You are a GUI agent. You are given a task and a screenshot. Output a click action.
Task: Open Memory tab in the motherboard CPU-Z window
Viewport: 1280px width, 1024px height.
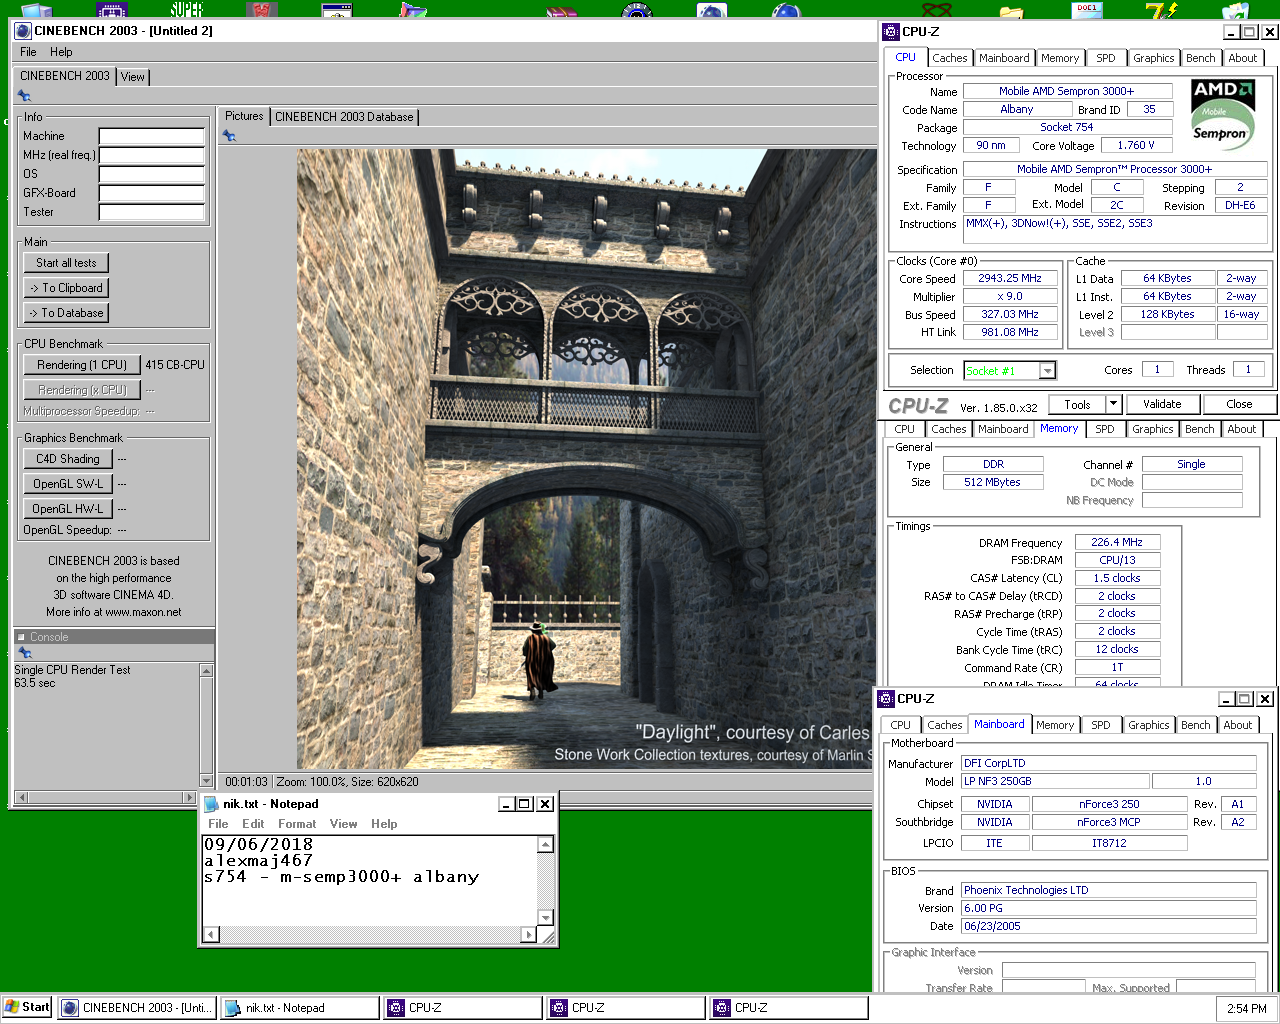pyautogui.click(x=1055, y=725)
